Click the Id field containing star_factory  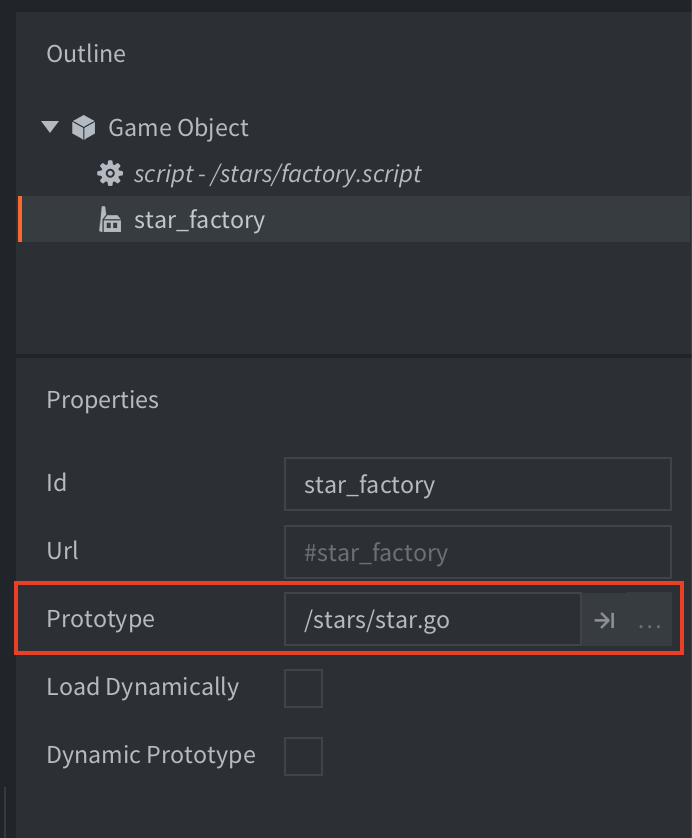click(x=478, y=484)
